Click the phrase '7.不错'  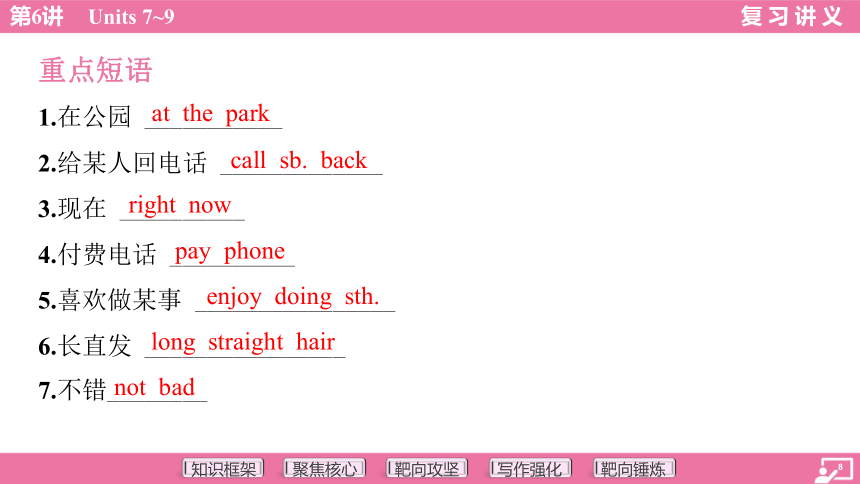point(72,390)
